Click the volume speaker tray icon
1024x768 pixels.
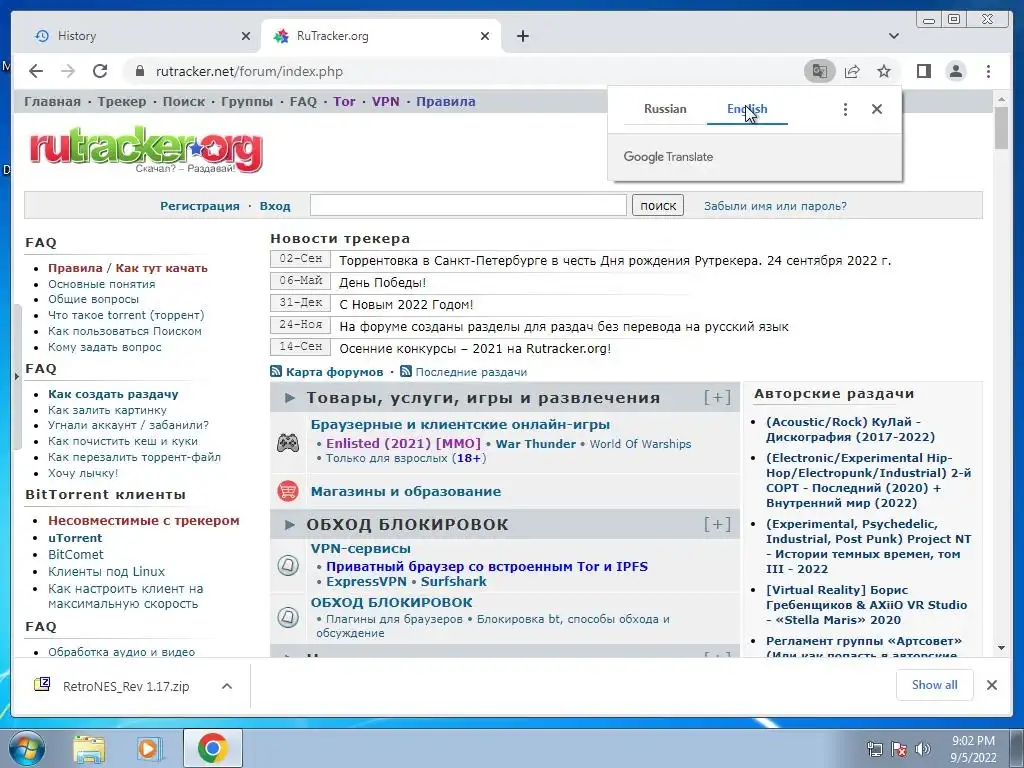(922, 749)
